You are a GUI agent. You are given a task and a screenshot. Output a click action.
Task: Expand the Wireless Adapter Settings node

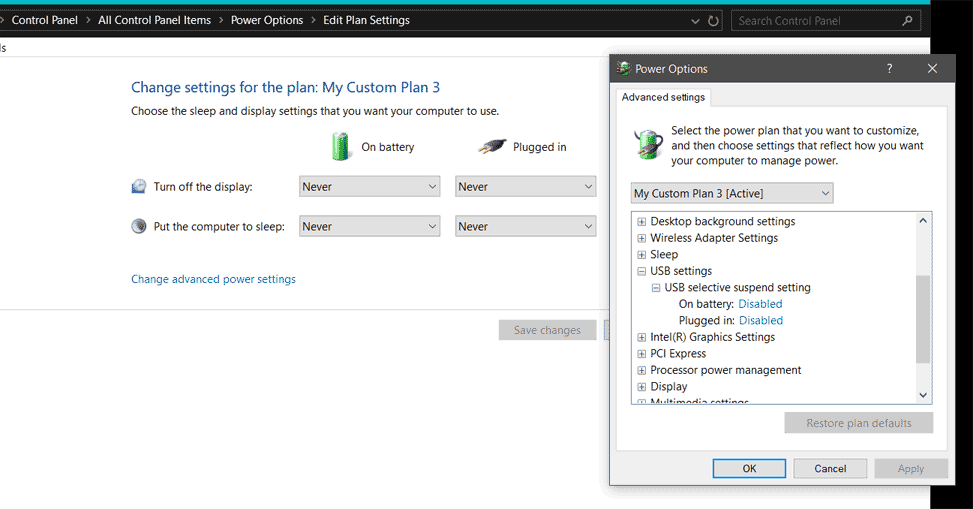click(x=642, y=238)
